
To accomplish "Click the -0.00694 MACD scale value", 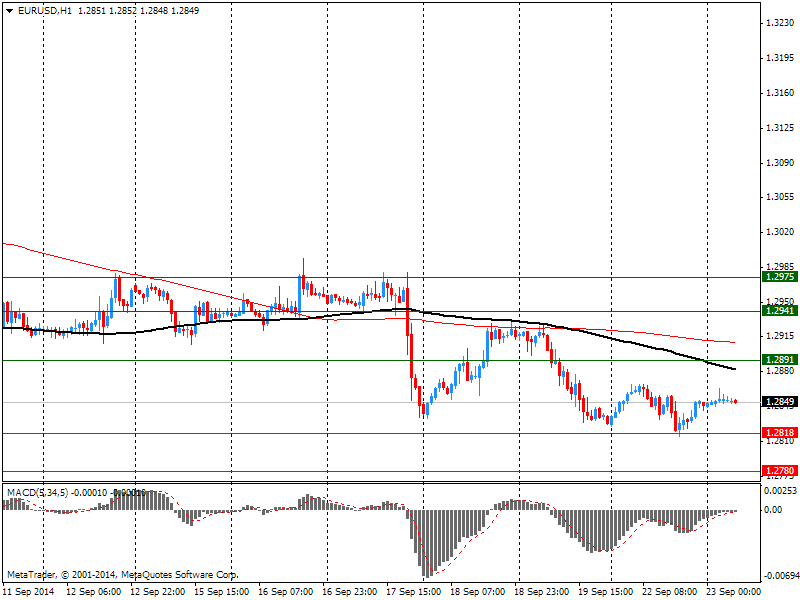I will pos(780,577).
